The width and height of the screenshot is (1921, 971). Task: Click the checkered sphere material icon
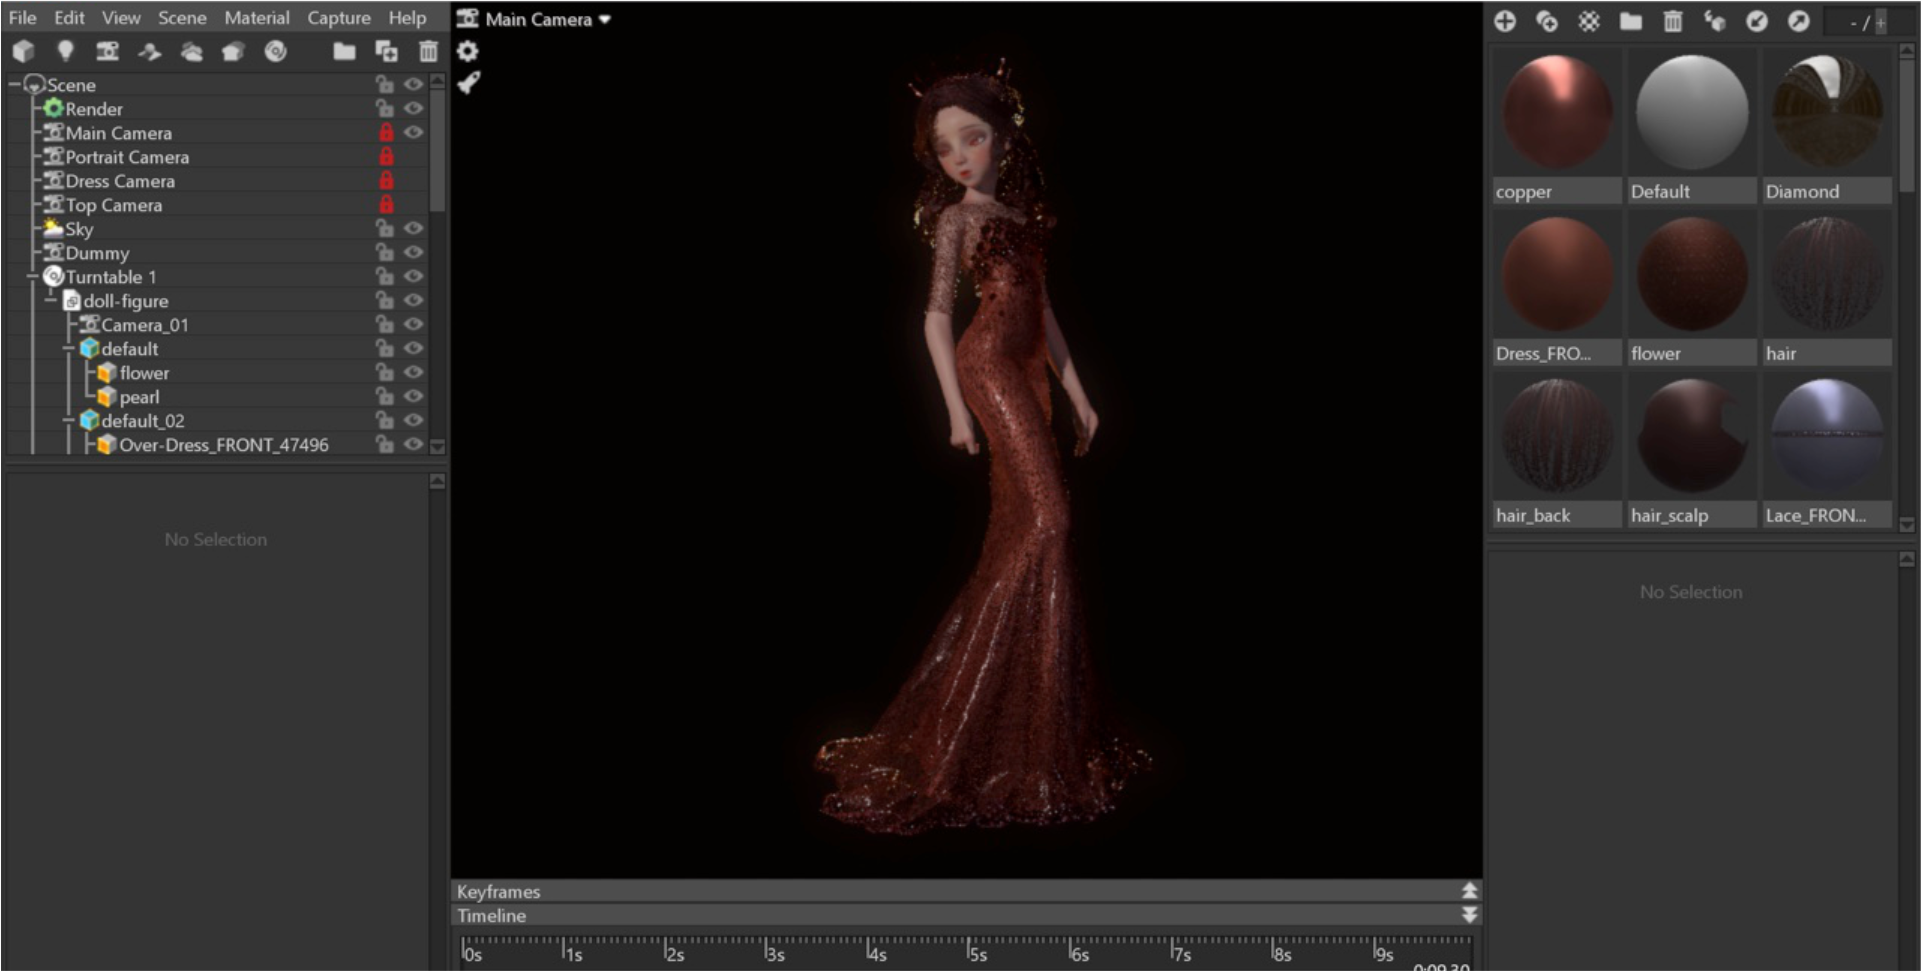[x=1589, y=21]
